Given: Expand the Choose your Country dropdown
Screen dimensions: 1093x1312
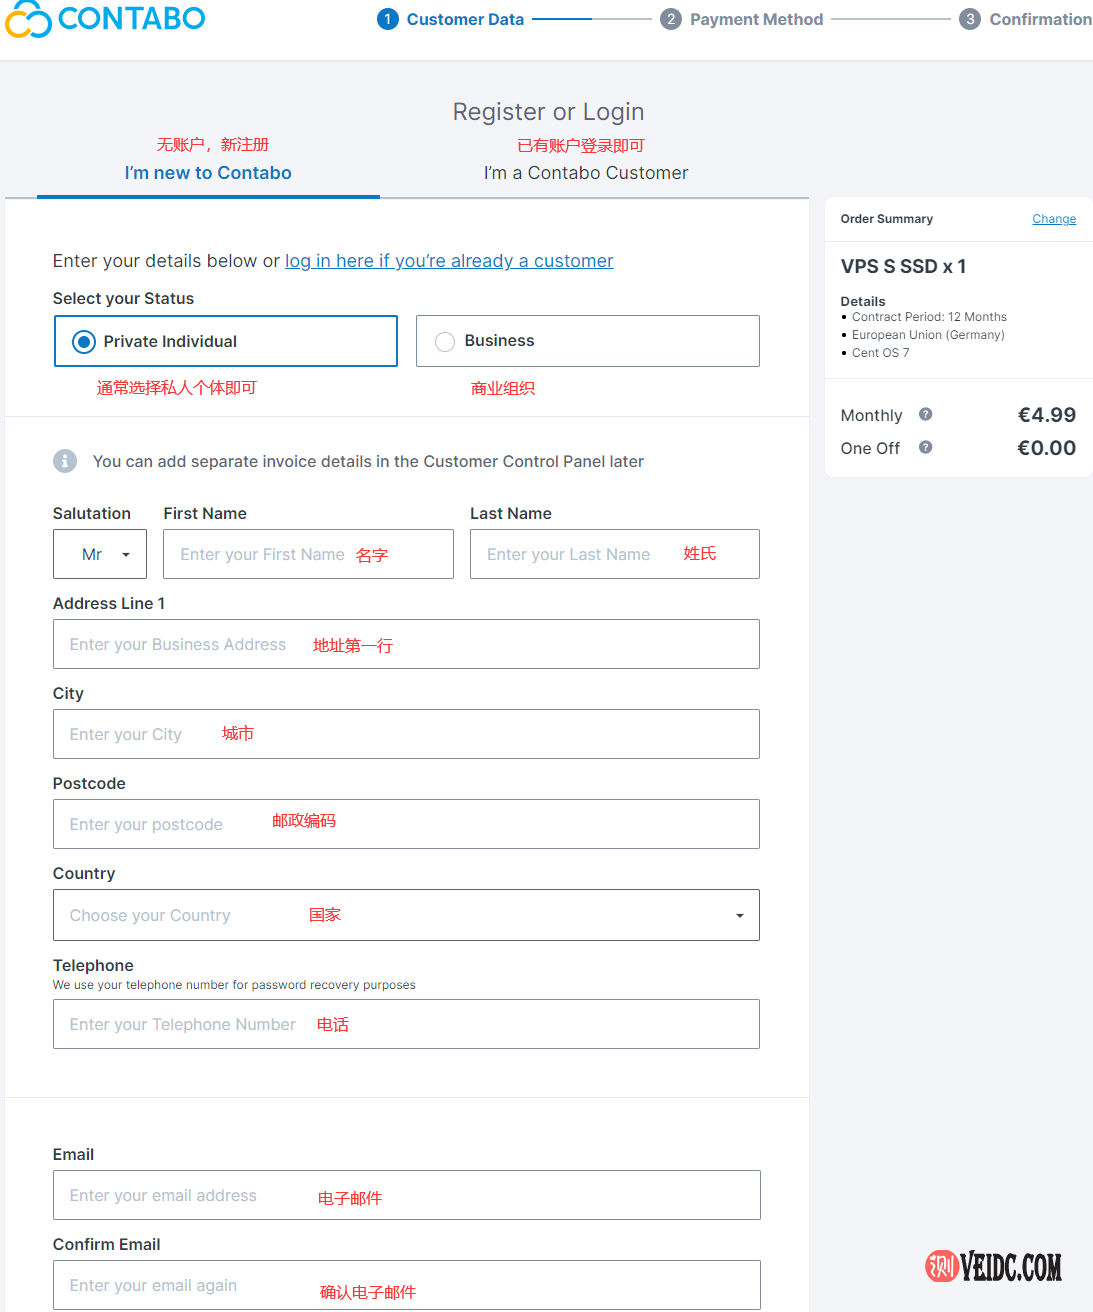Looking at the screenshot, I should pos(406,915).
